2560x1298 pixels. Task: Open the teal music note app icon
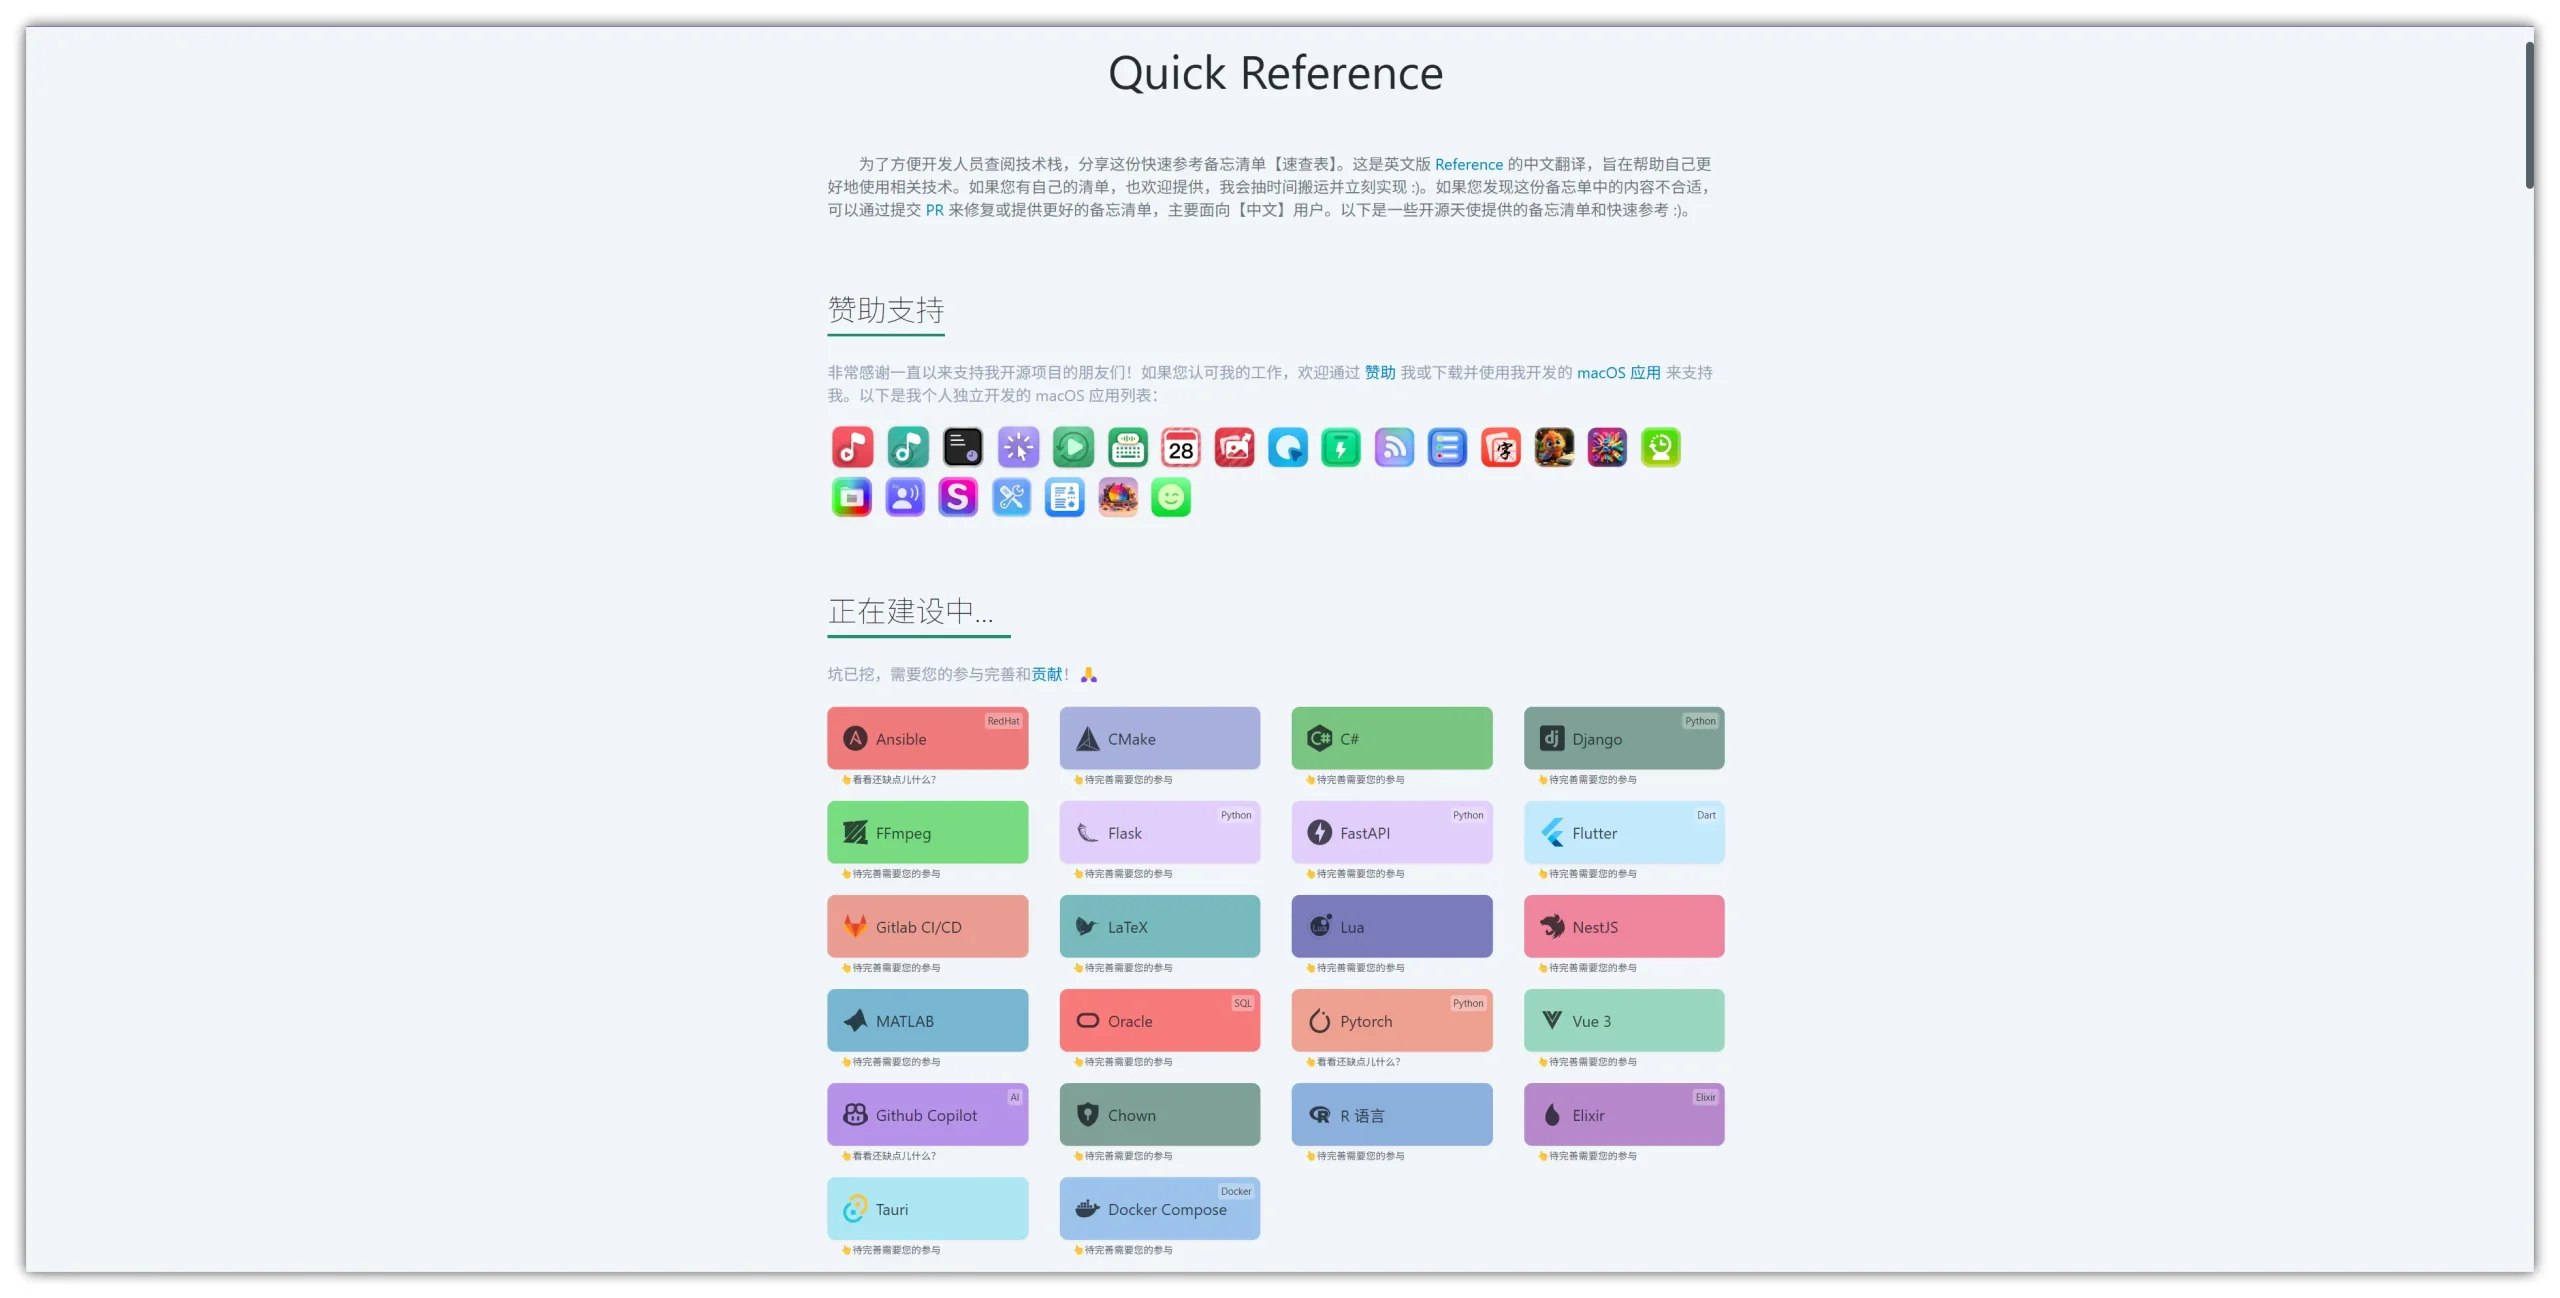click(908, 447)
